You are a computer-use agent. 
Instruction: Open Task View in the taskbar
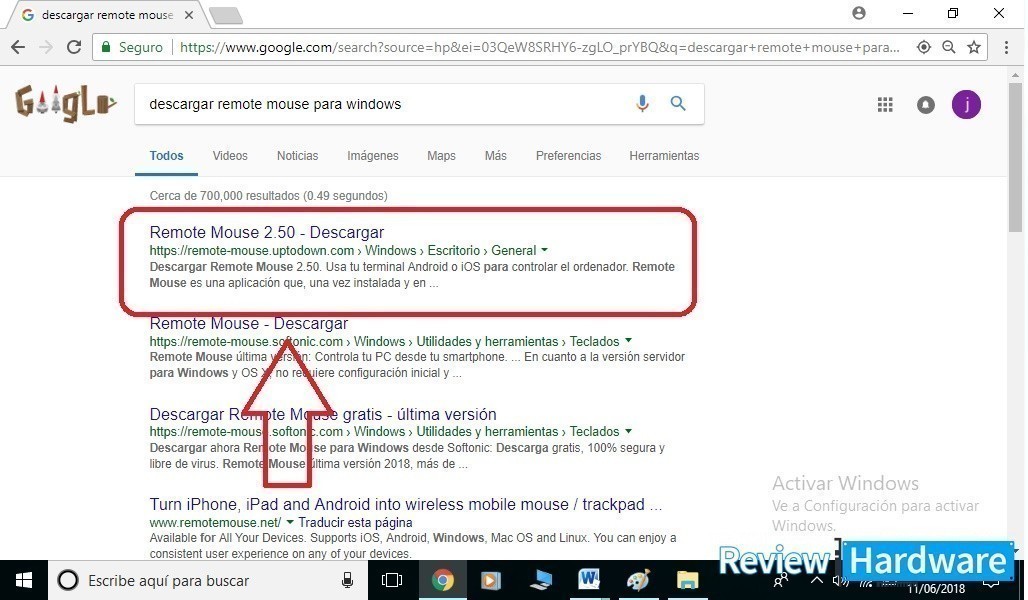coord(391,580)
